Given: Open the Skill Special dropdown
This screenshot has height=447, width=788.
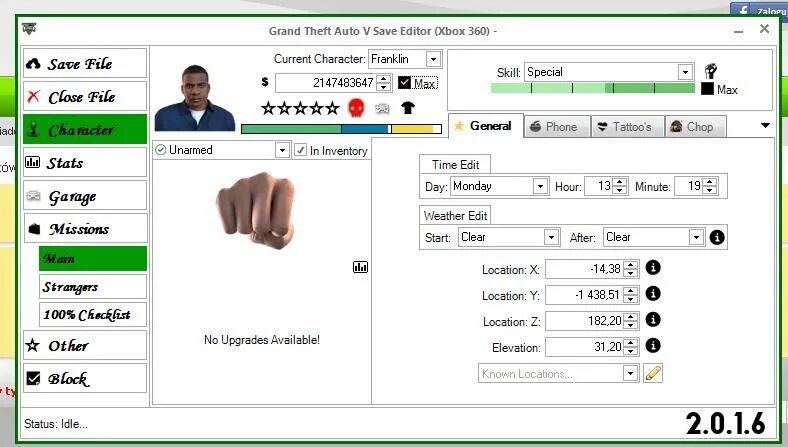Looking at the screenshot, I should pyautogui.click(x=685, y=72).
